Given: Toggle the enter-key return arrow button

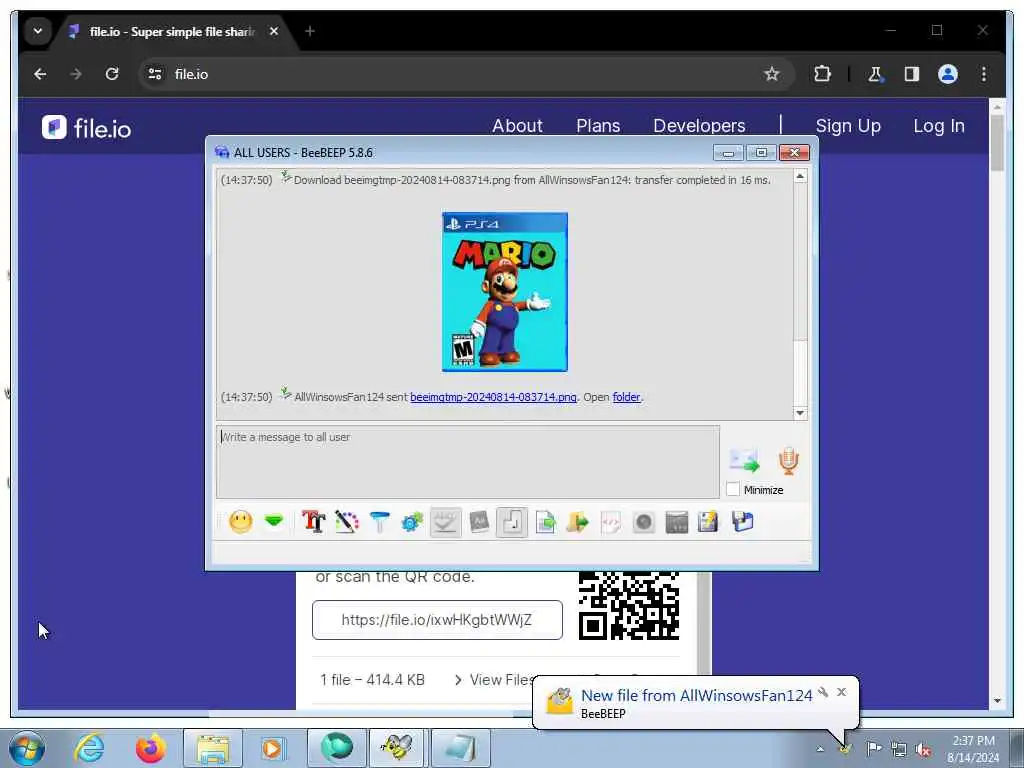Looking at the screenshot, I should 512,522.
